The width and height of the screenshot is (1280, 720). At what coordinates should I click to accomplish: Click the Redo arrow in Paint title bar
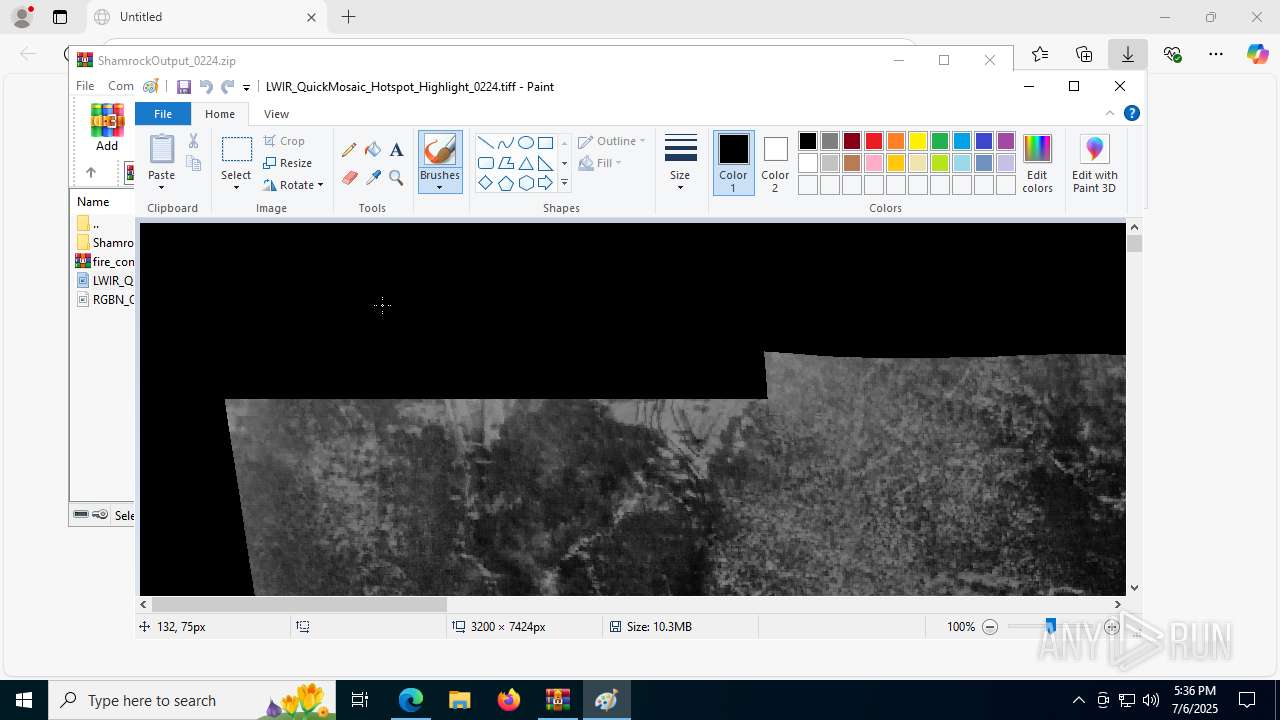pyautogui.click(x=228, y=87)
